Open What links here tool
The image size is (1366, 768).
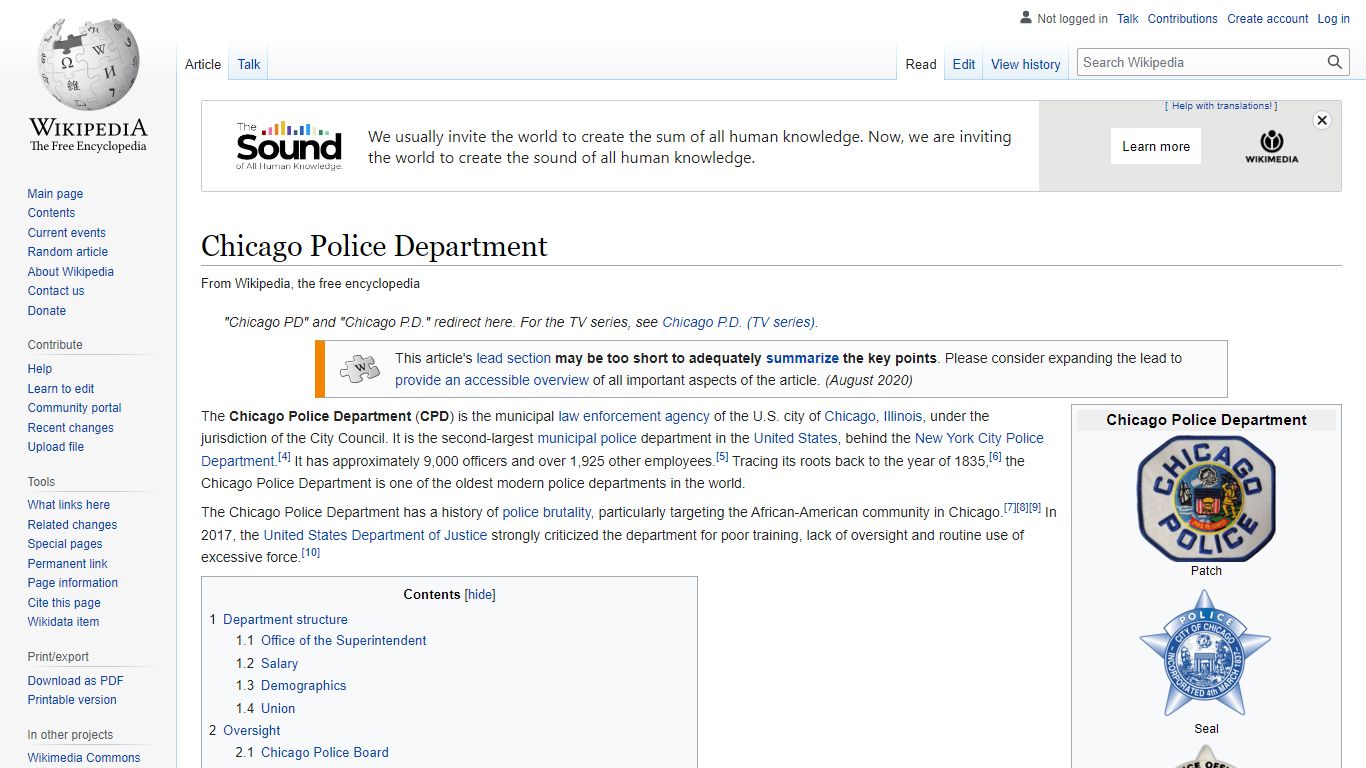click(x=69, y=505)
